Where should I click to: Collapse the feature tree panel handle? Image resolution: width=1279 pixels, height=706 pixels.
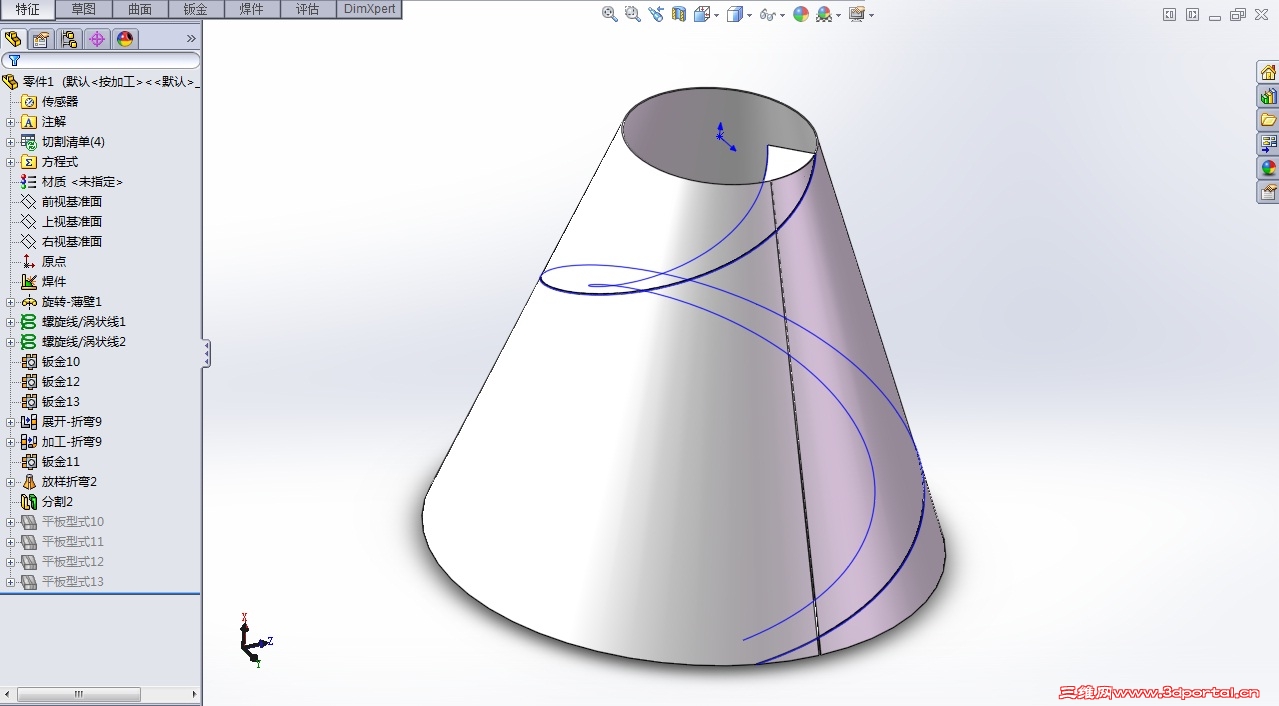tap(206, 353)
